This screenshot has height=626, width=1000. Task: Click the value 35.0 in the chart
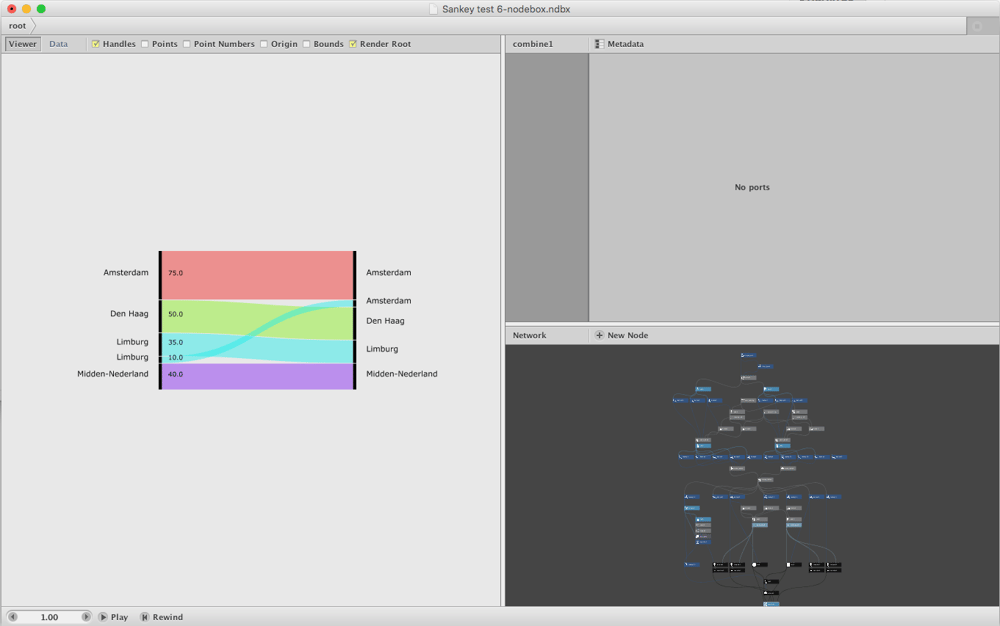(175, 342)
